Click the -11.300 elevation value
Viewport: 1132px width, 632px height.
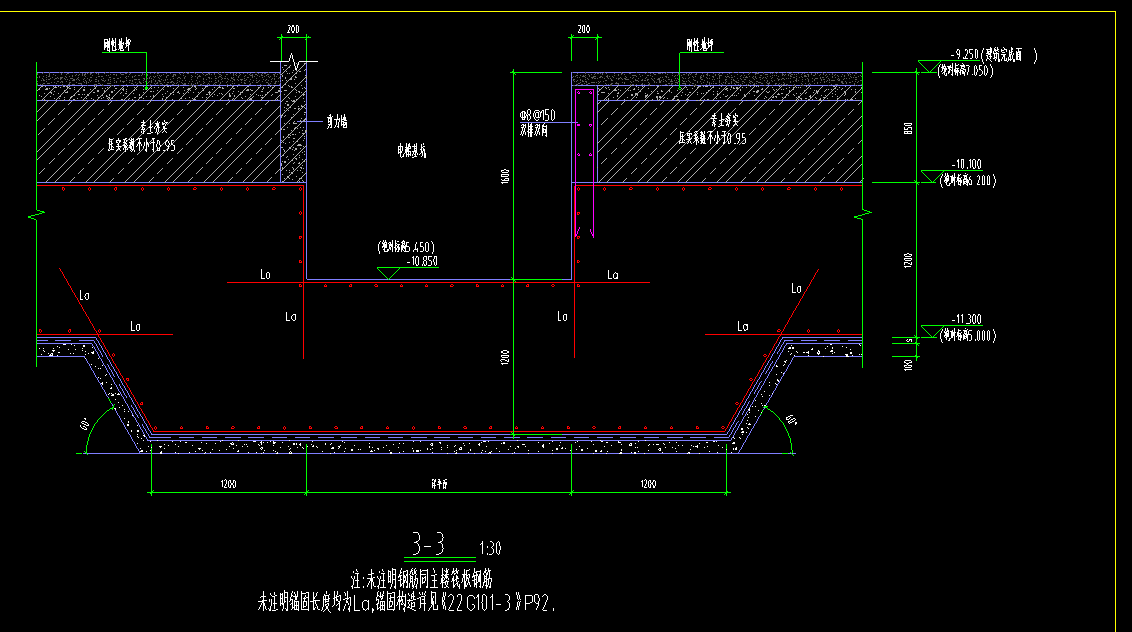point(967,319)
